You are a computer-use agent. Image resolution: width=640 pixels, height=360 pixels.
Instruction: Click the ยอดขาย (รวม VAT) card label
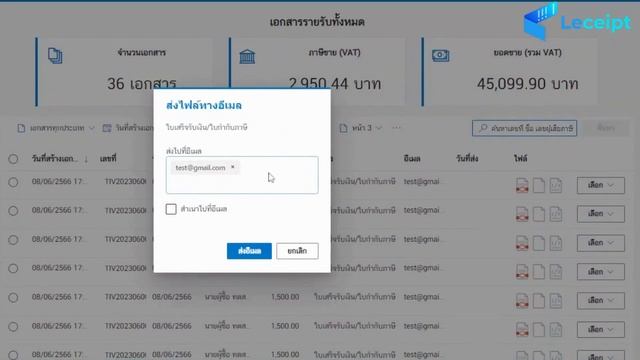[527, 53]
